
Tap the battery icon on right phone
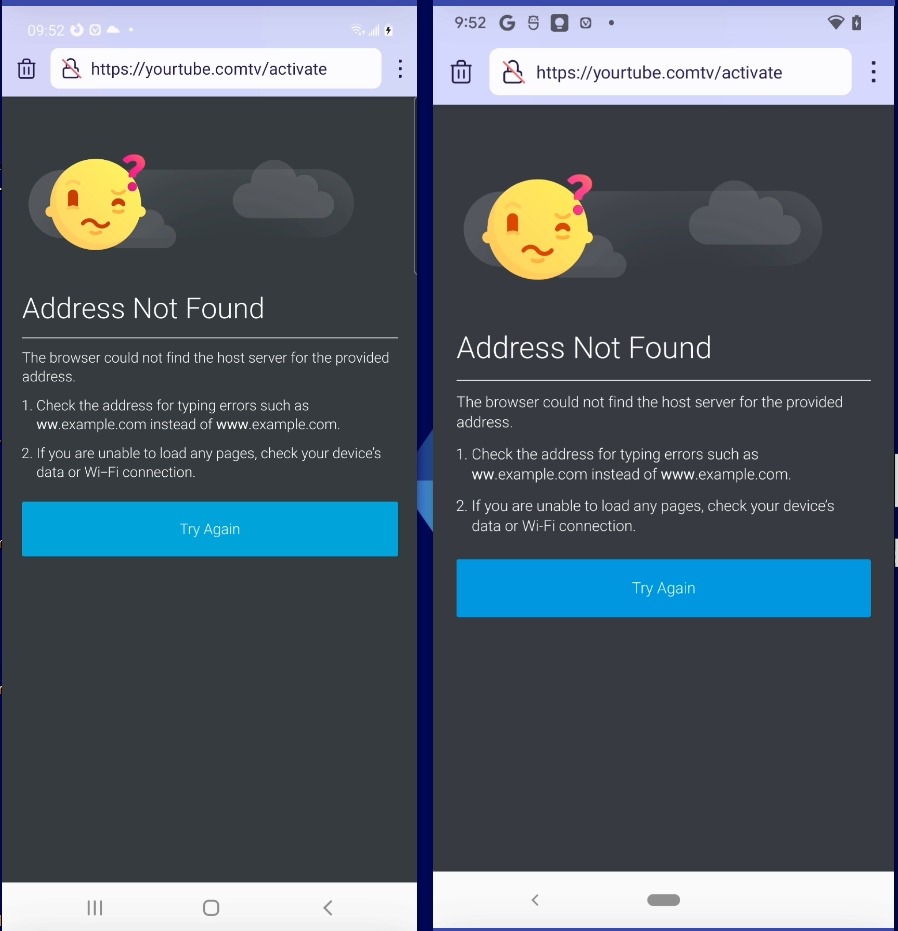(x=856, y=23)
